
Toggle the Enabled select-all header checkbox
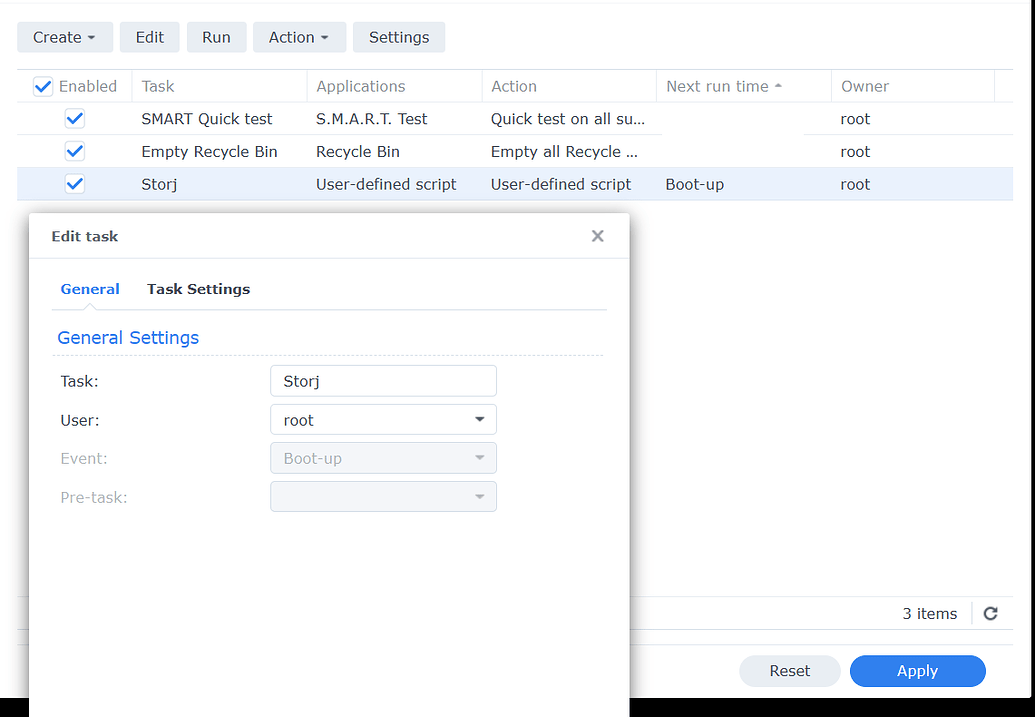pos(43,86)
